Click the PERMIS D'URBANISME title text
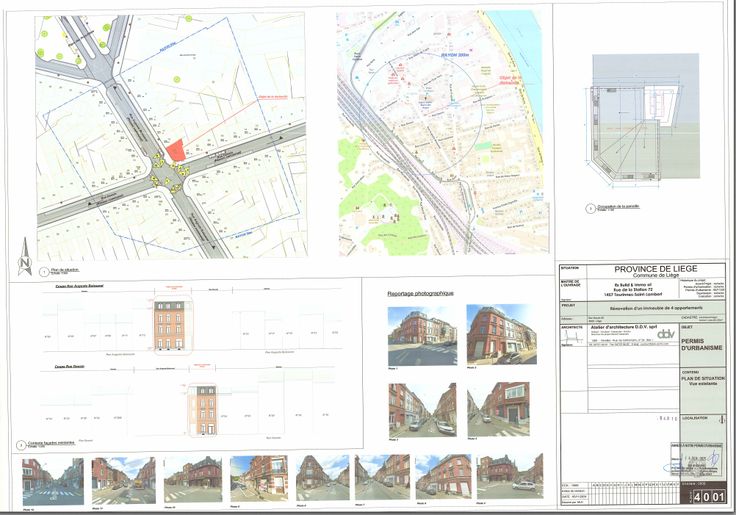 tap(699, 344)
